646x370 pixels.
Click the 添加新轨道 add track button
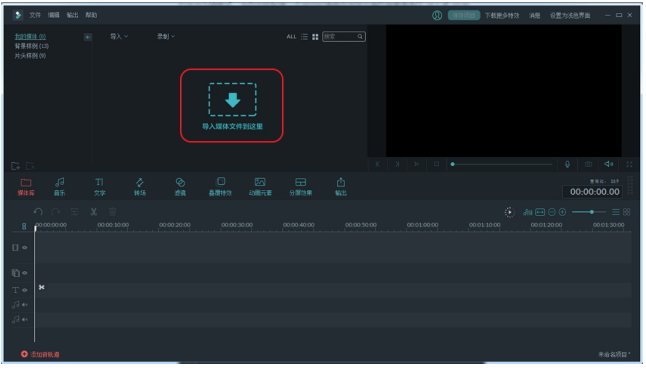pos(40,354)
